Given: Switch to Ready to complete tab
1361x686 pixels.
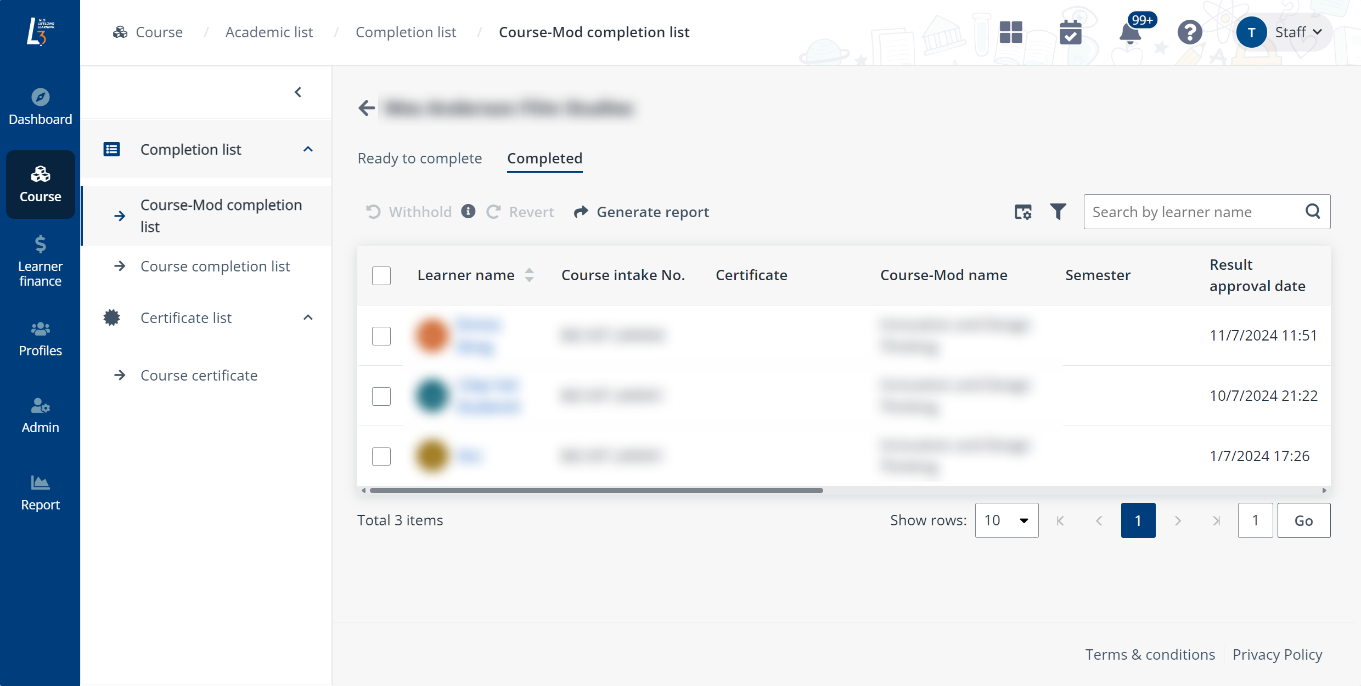Looking at the screenshot, I should tap(419, 158).
